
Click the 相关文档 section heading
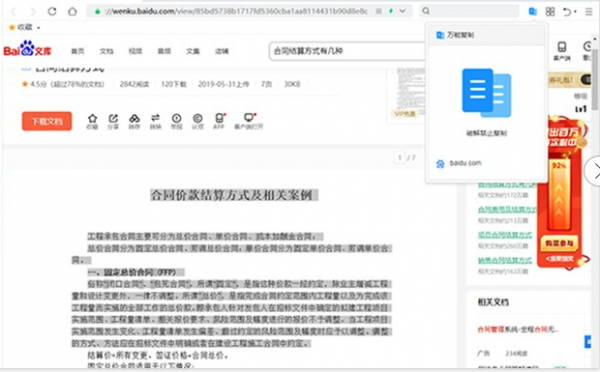pos(493,302)
